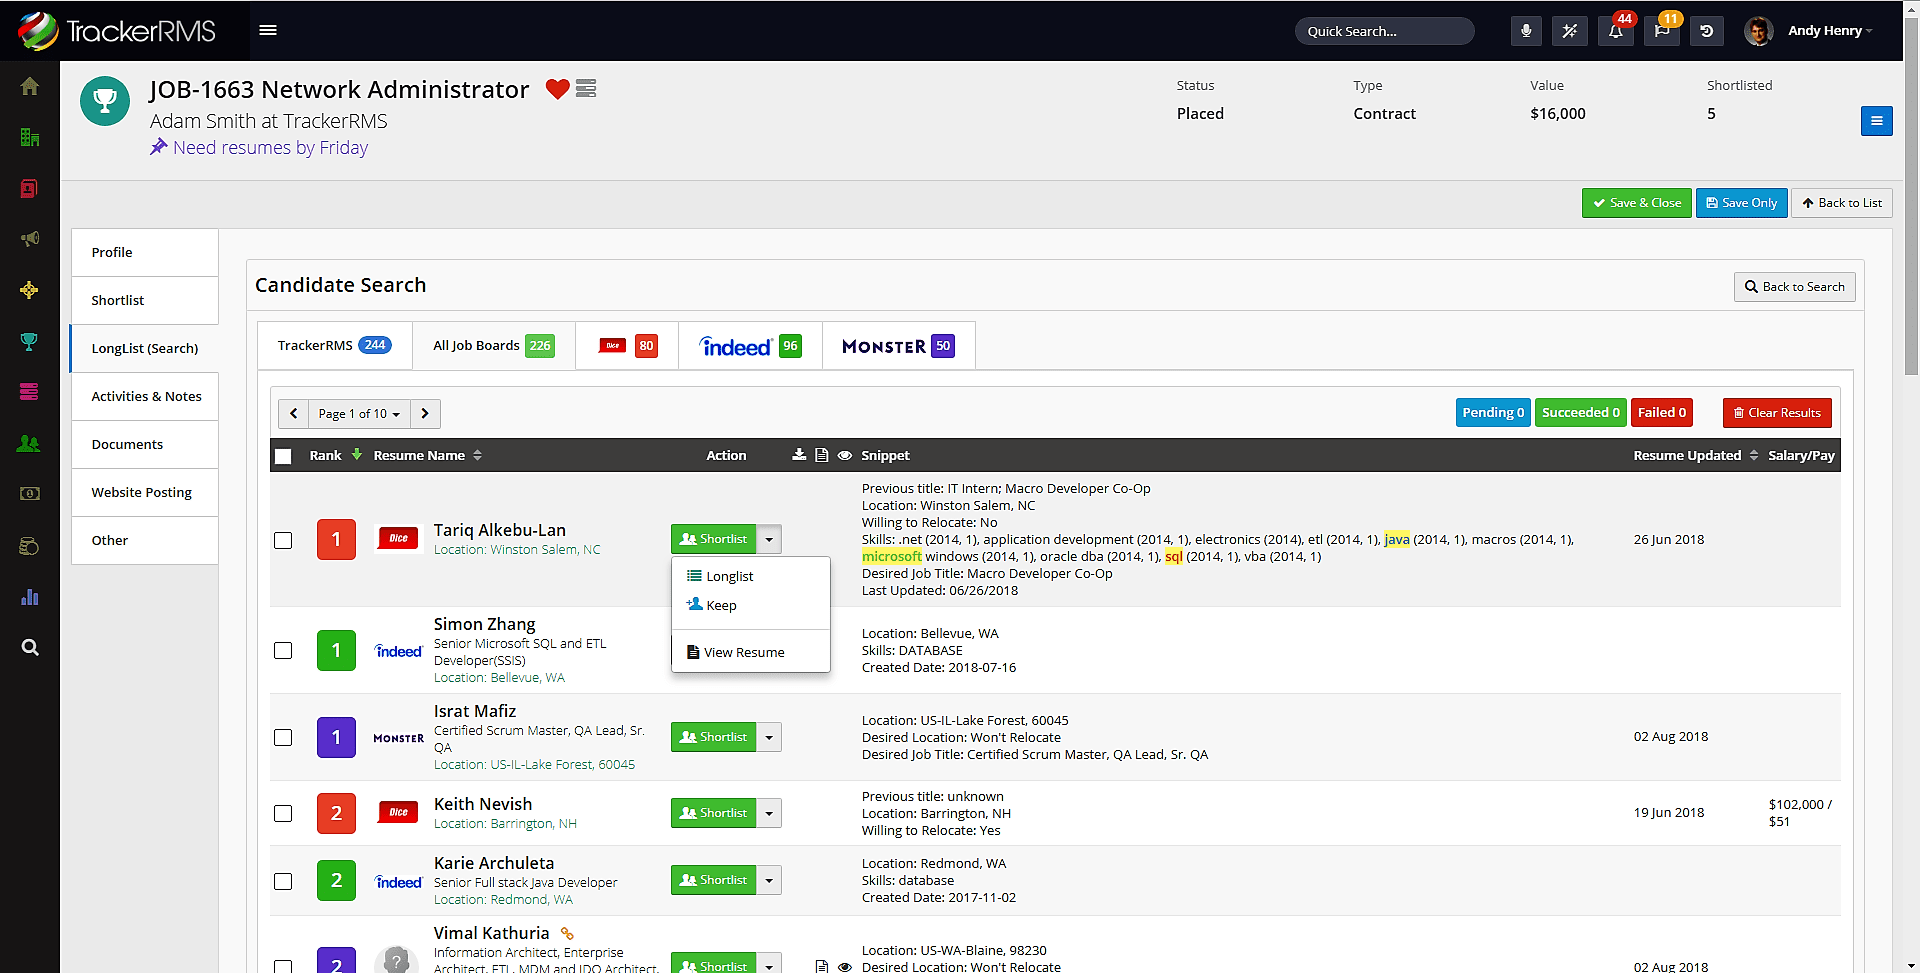
Task: Choose View Resume from the open menu
Action: [744, 652]
